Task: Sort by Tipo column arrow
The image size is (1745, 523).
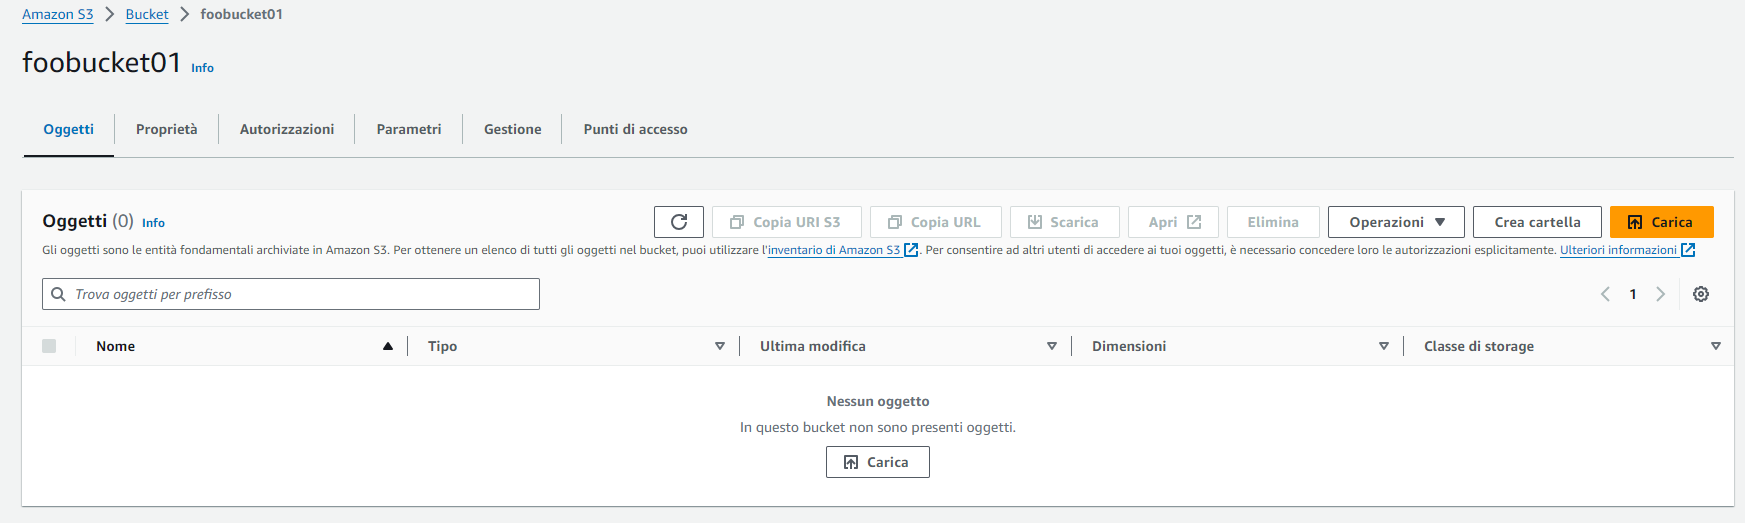Action: (720, 346)
